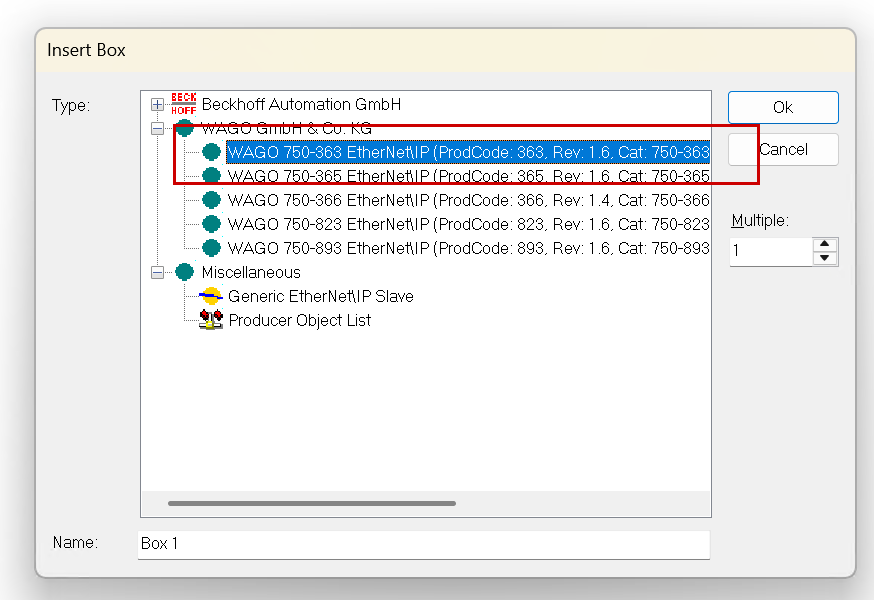Select the Producer Object List entry
The height and width of the screenshot is (600, 874).
(299, 320)
